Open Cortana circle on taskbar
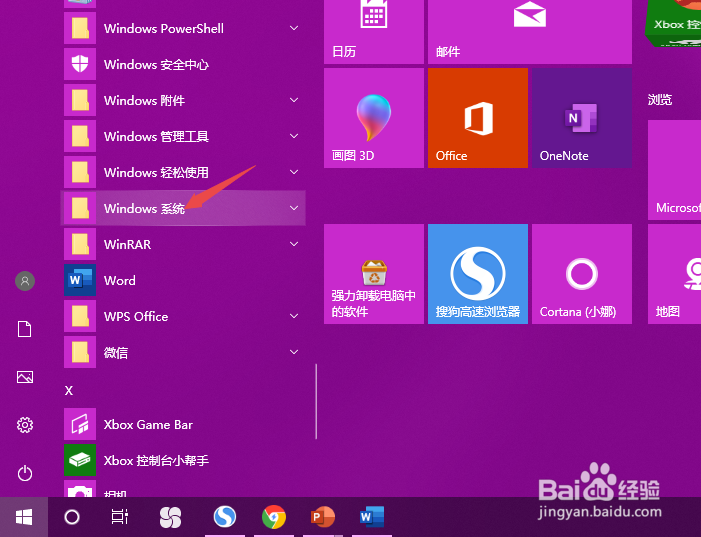The width and height of the screenshot is (701, 537). (x=72, y=517)
